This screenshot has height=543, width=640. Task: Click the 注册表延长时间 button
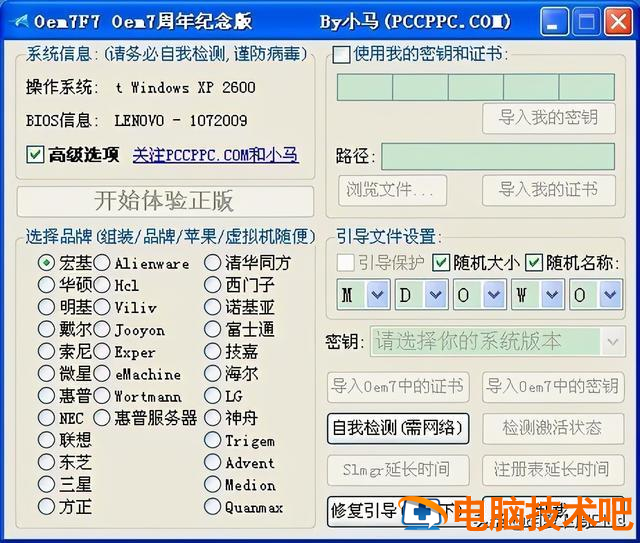tap(553, 470)
